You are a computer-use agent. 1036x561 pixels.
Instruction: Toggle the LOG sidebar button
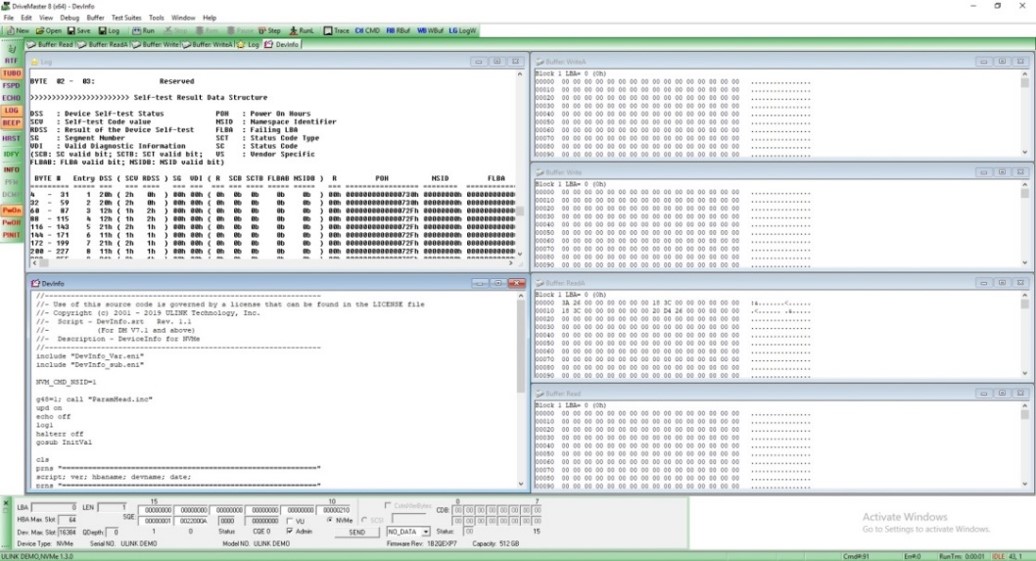[11, 110]
